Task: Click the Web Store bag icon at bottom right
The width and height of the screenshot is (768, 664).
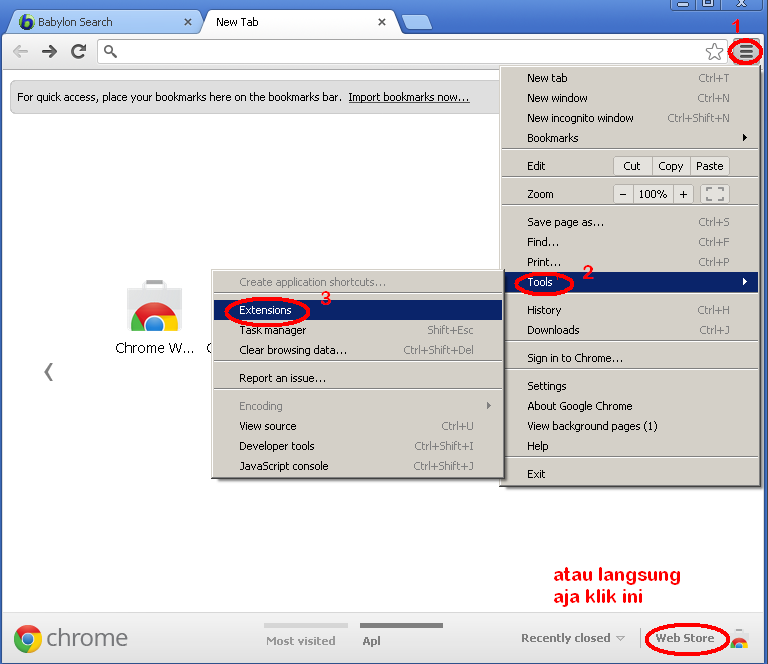Action: tap(739, 639)
